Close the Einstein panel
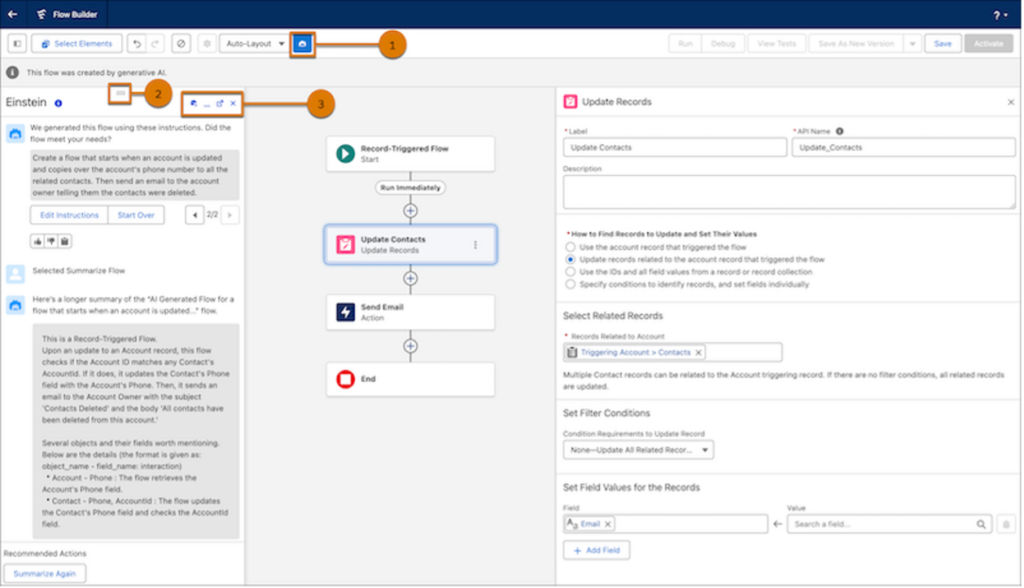Viewport: 1024px width, 588px height. (233, 103)
